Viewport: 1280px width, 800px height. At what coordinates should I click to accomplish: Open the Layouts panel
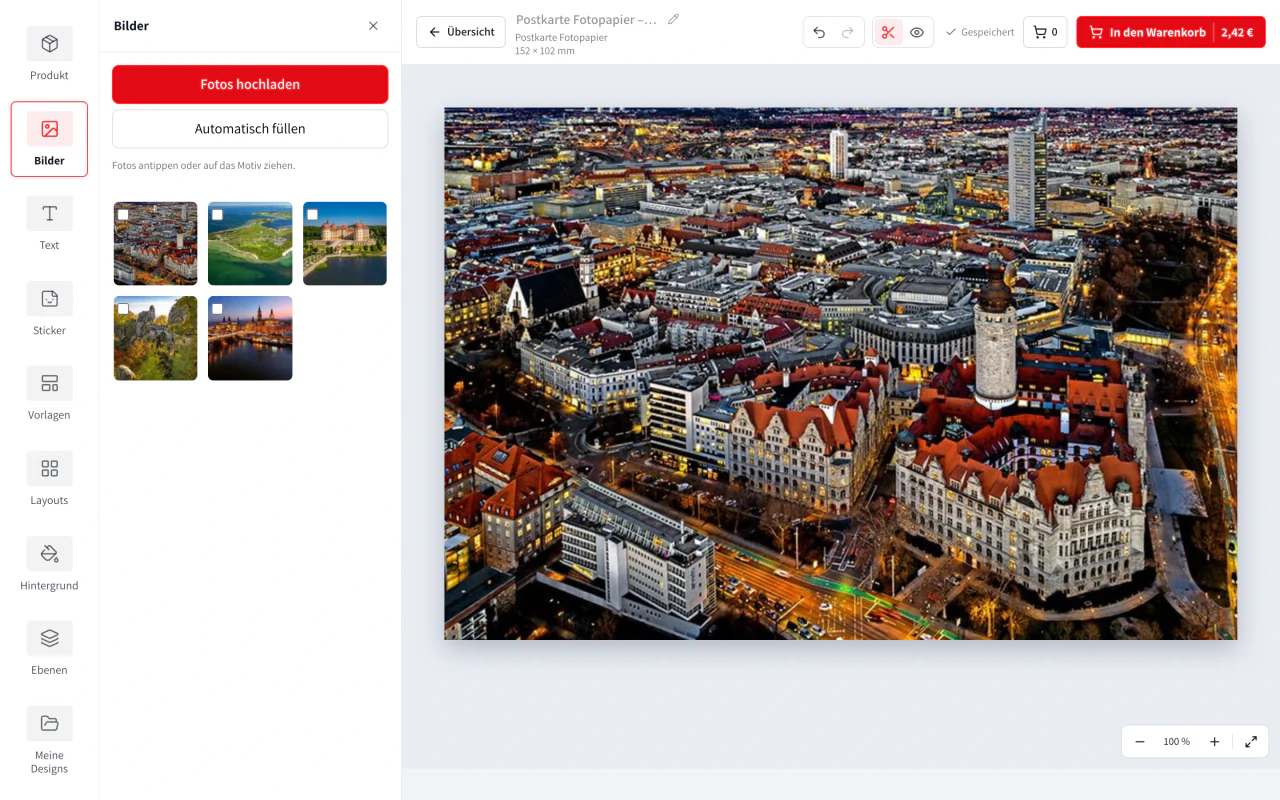[49, 480]
